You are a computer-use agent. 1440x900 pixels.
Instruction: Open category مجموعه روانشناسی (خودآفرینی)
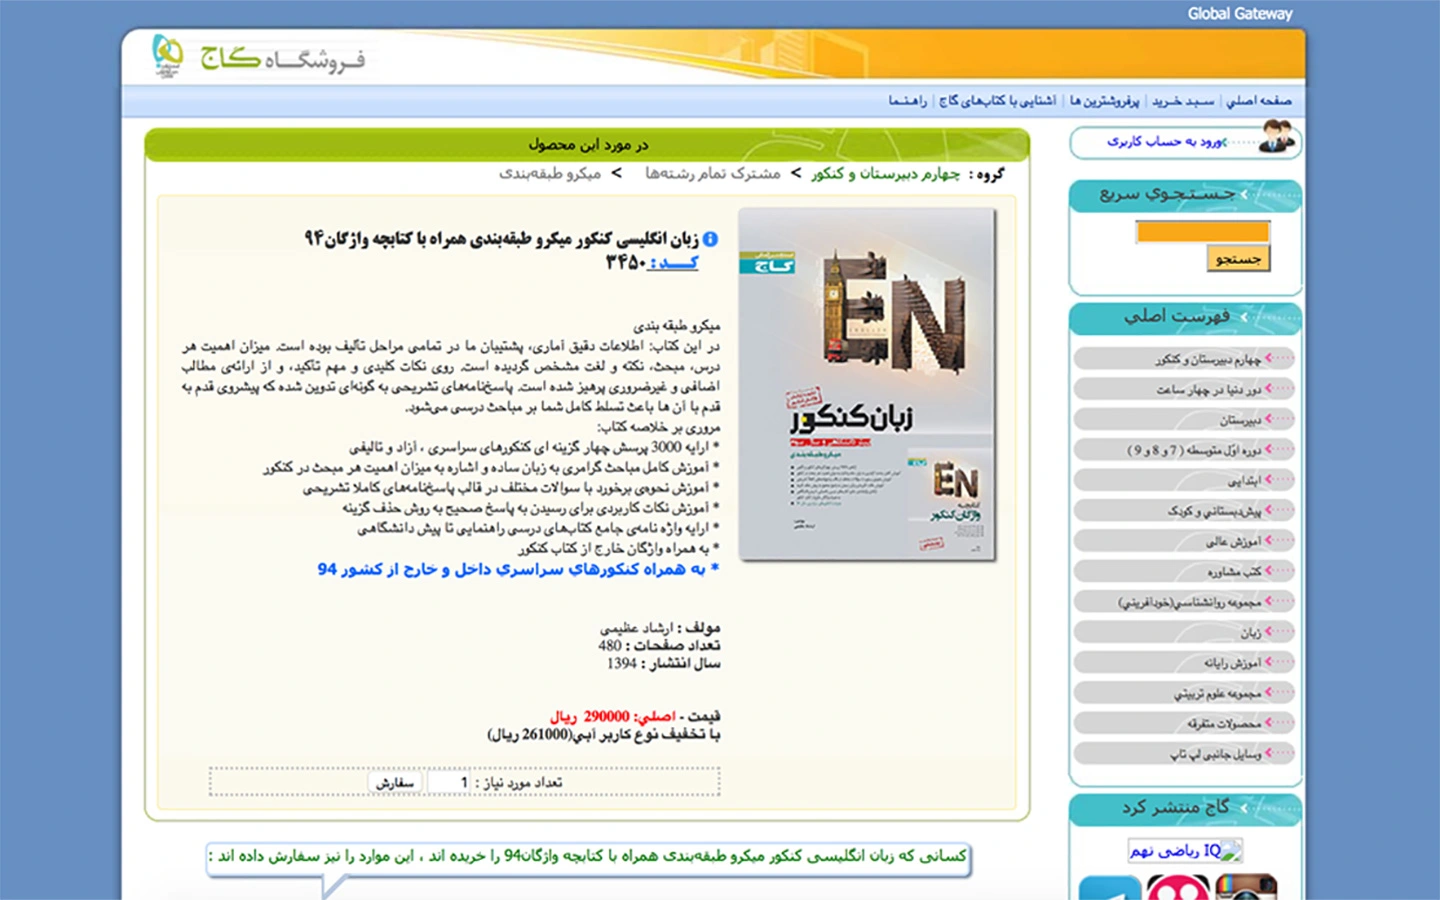(1185, 602)
